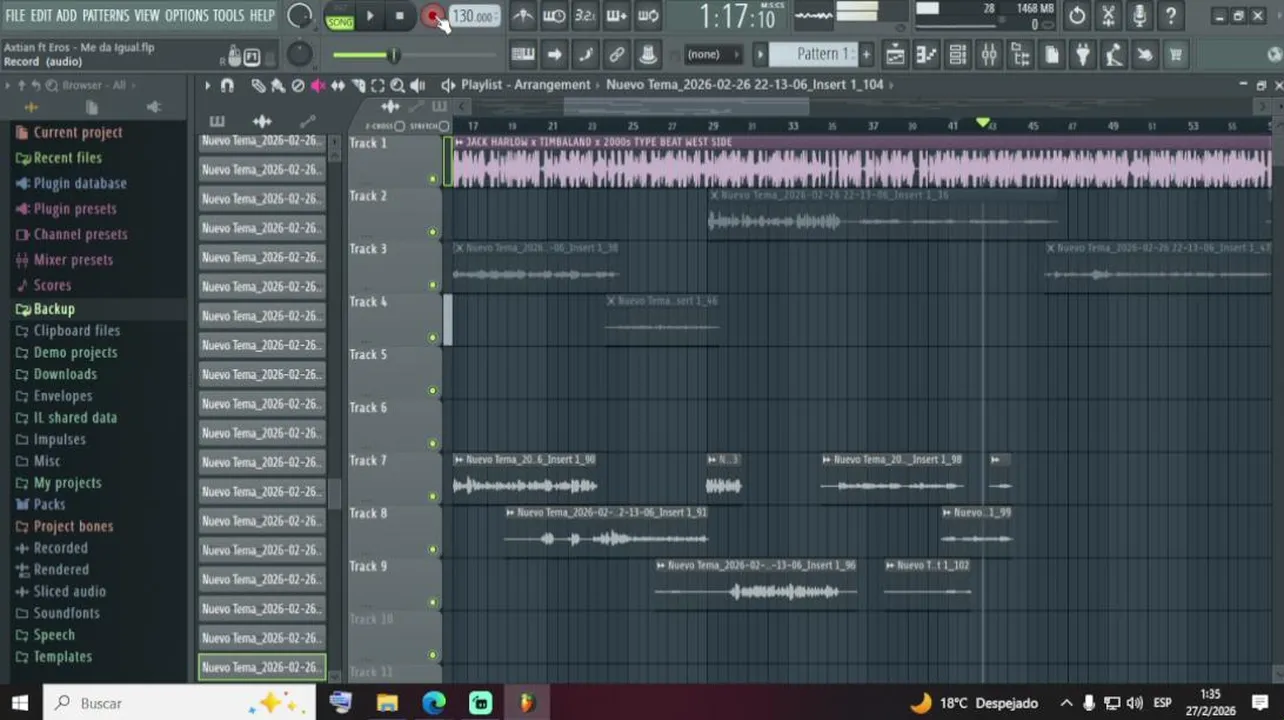Adjust the main volume knob
This screenshot has height=720, width=1284.
[299, 16]
